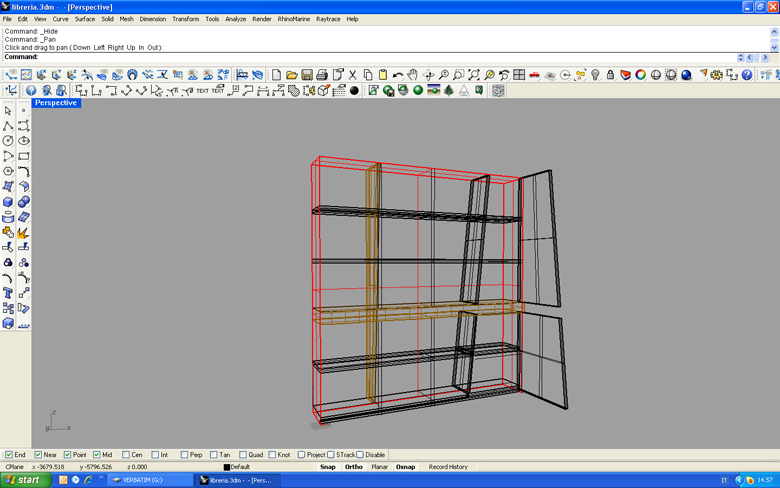Enable the Tan osnap checkbox
This screenshot has width=780, height=488.
(214, 455)
